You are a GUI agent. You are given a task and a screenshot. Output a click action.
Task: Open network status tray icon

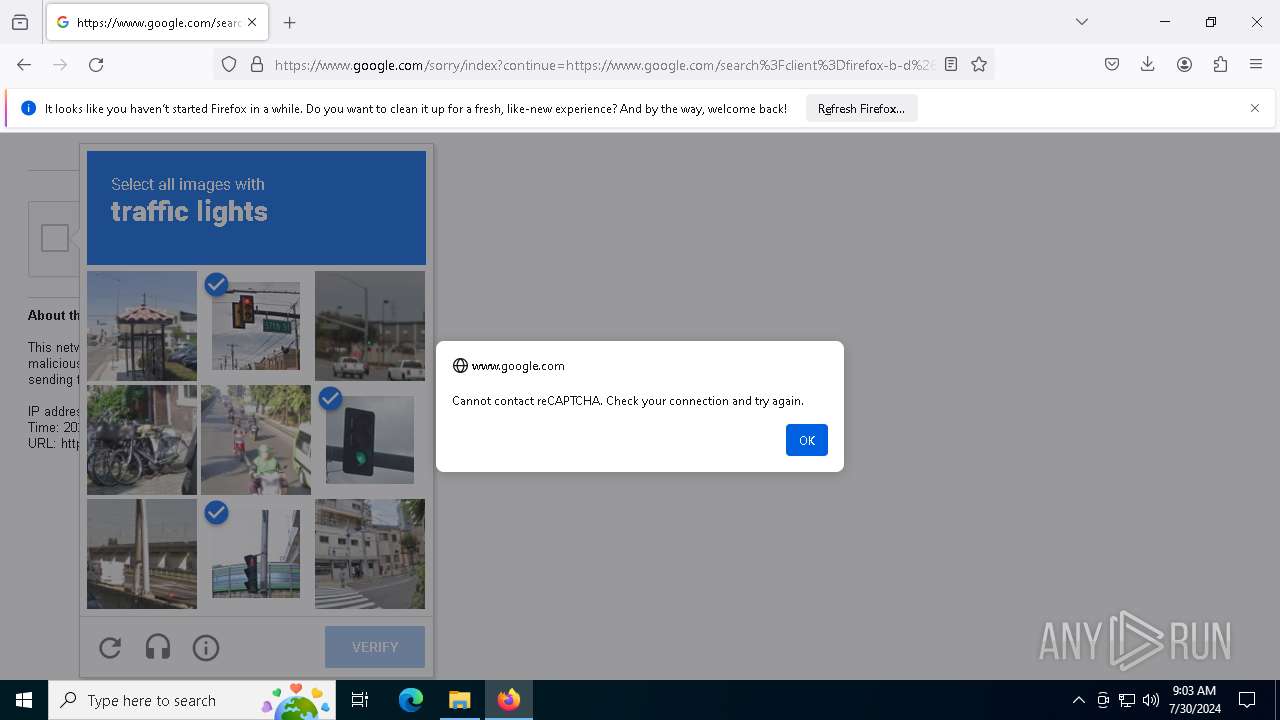click(1127, 700)
